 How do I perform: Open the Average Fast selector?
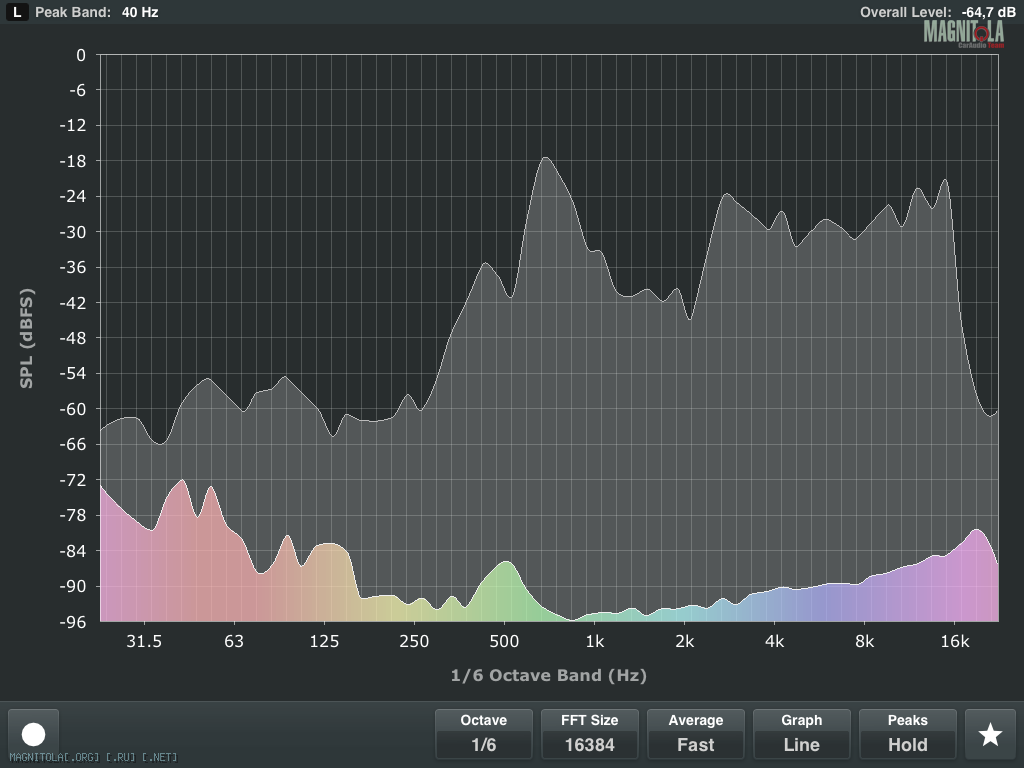point(696,734)
